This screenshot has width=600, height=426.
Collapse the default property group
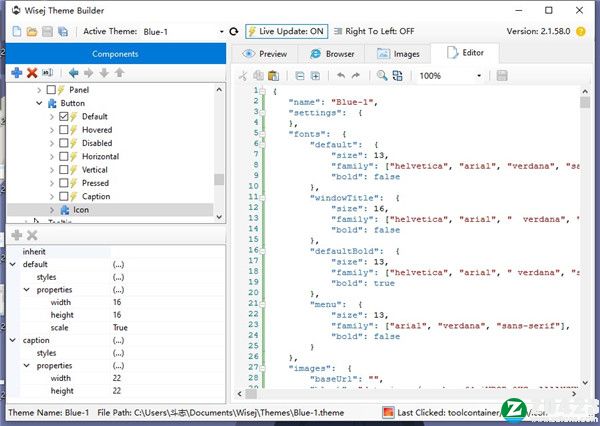point(13,264)
